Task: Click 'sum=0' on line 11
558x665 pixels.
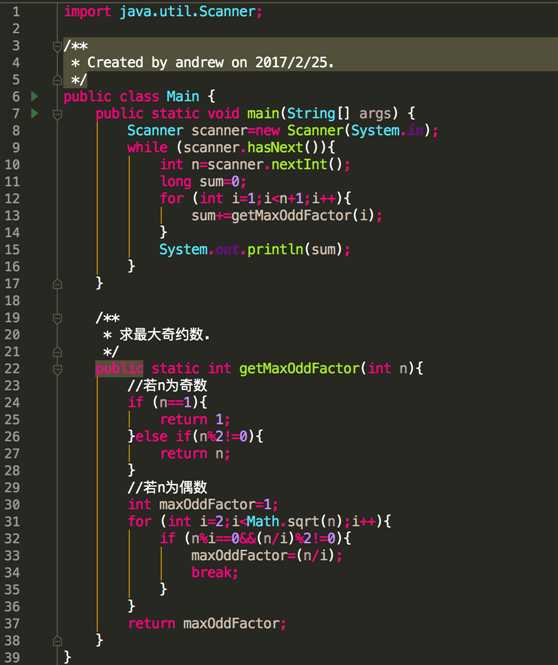Action: (x=219, y=182)
